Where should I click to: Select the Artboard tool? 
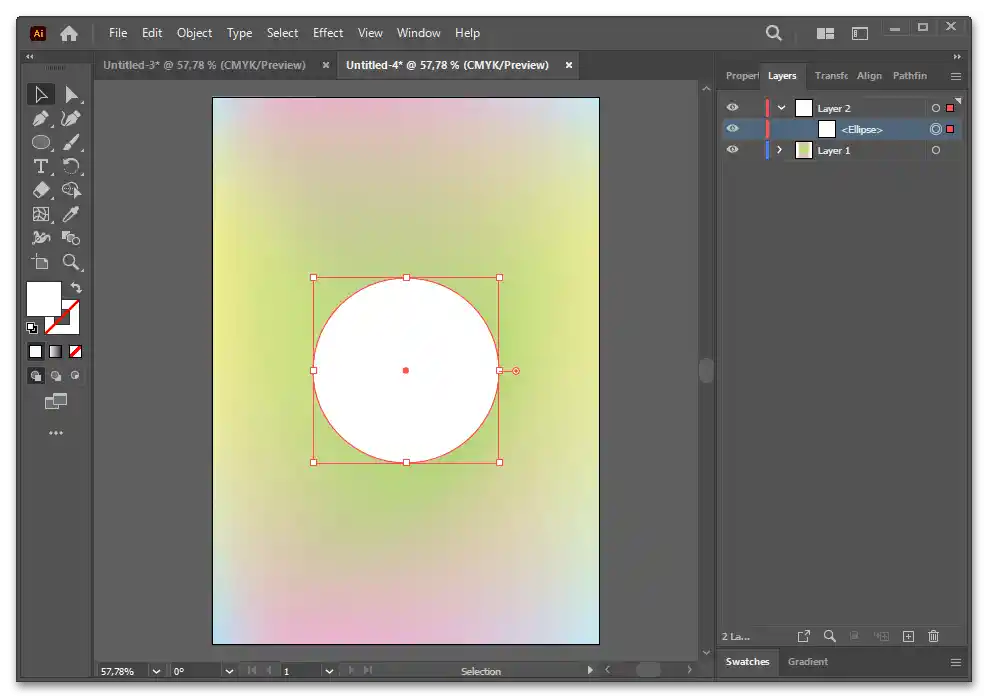41,262
